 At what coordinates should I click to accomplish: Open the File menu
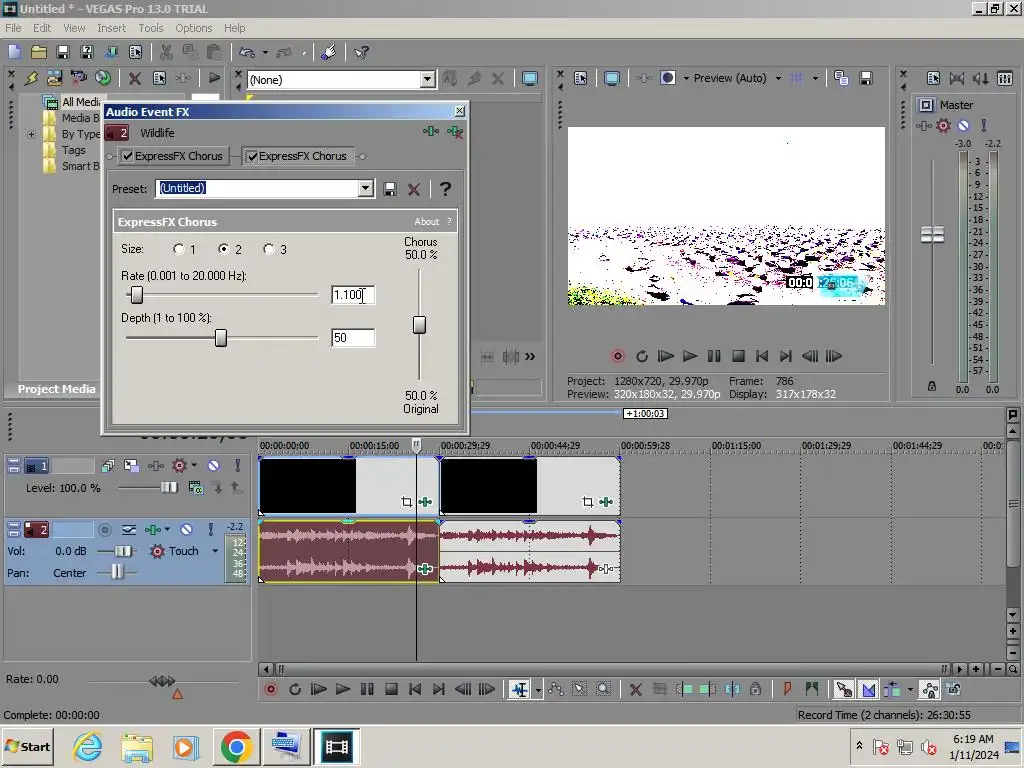tap(13, 28)
